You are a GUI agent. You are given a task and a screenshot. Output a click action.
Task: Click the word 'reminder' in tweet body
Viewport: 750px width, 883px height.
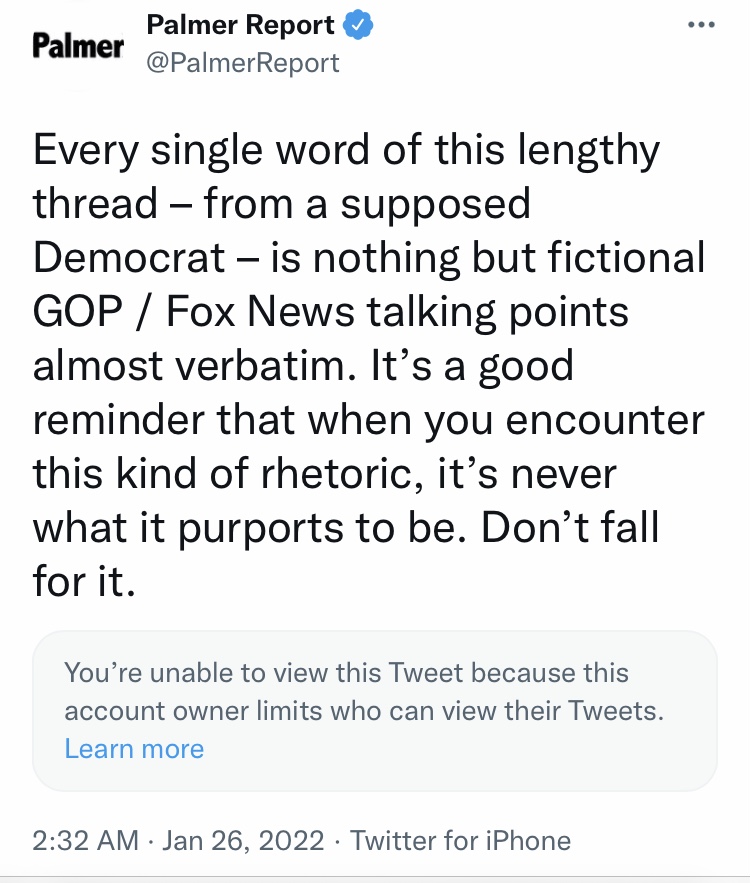(119, 420)
